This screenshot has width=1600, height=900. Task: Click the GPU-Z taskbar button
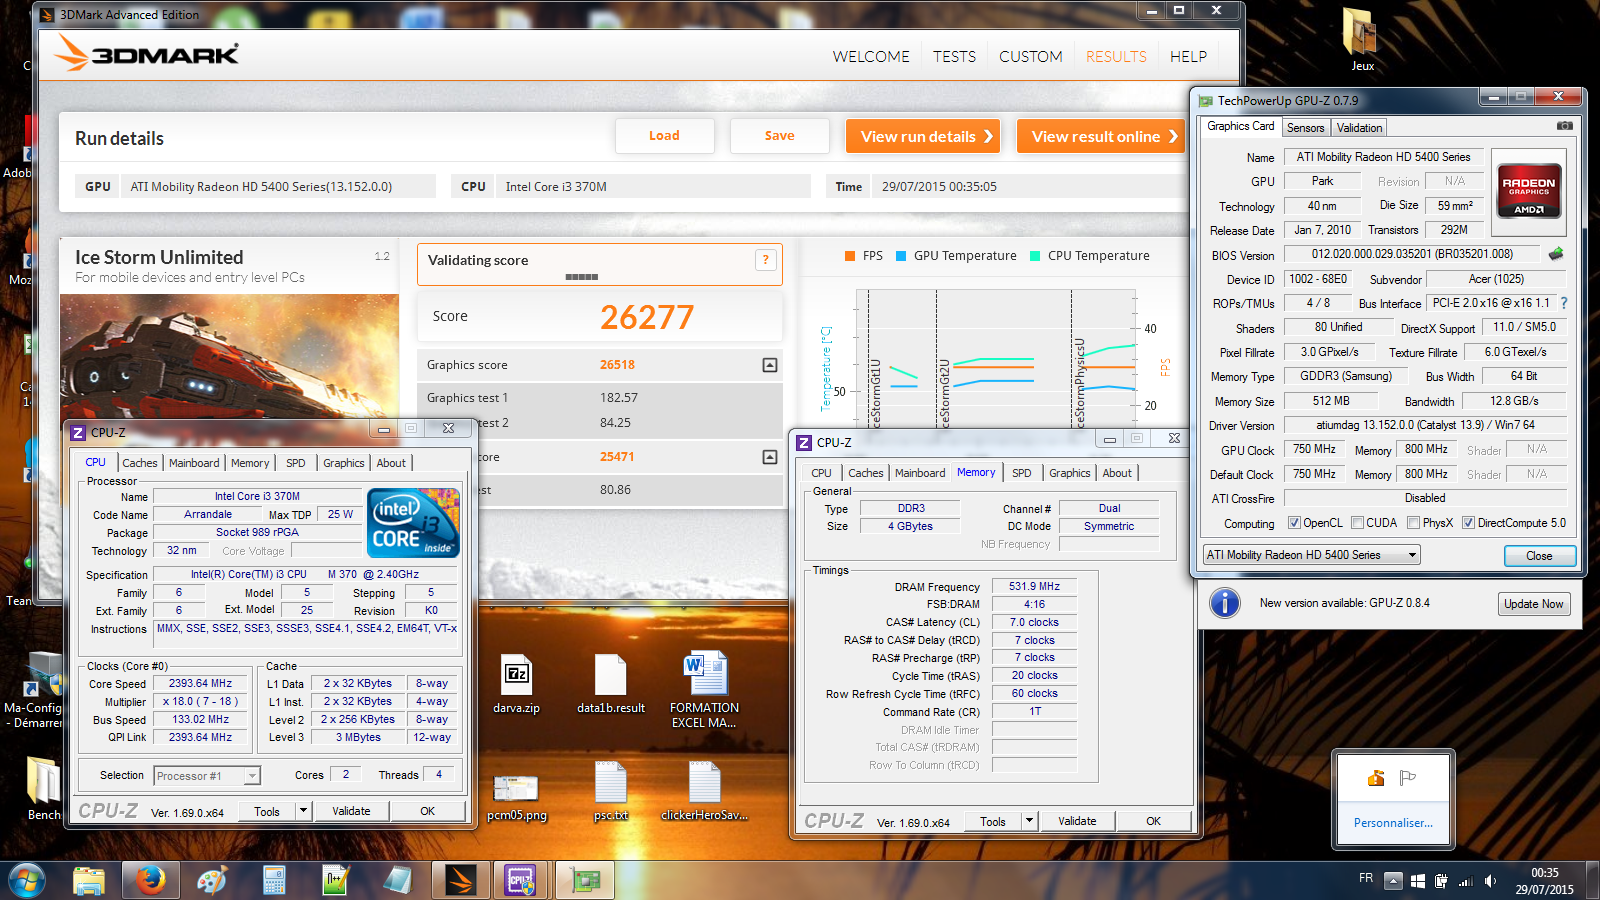pyautogui.click(x=584, y=880)
